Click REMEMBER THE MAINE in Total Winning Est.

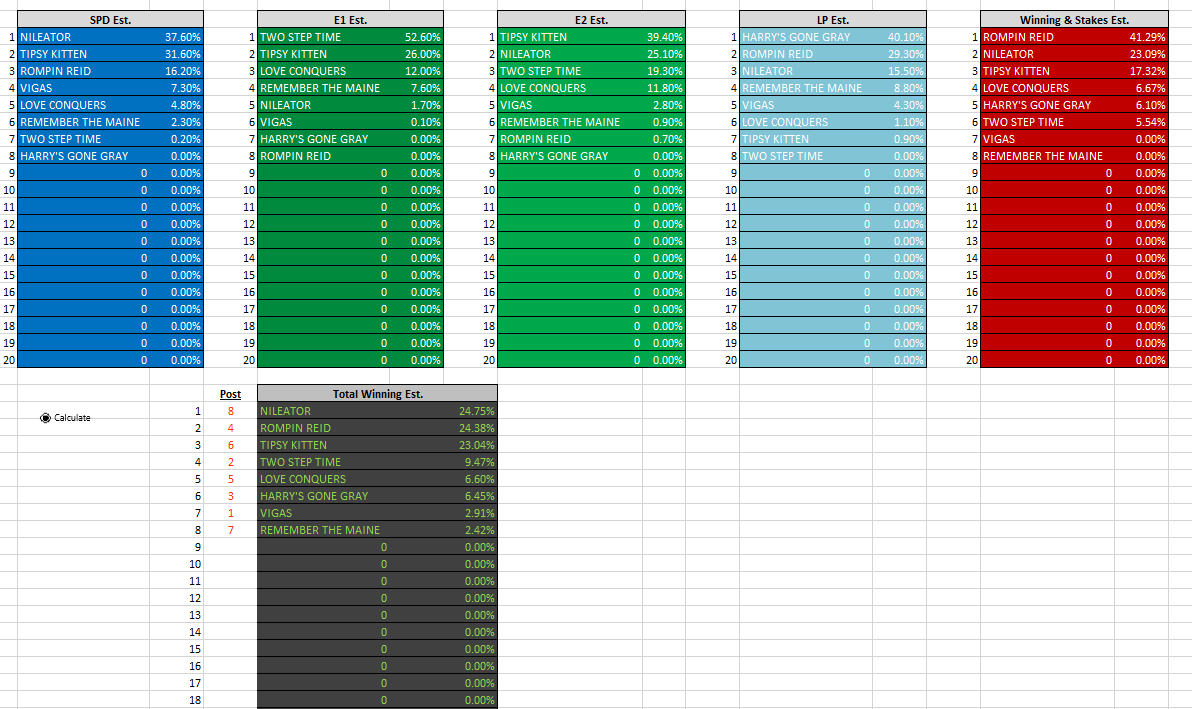pos(320,530)
